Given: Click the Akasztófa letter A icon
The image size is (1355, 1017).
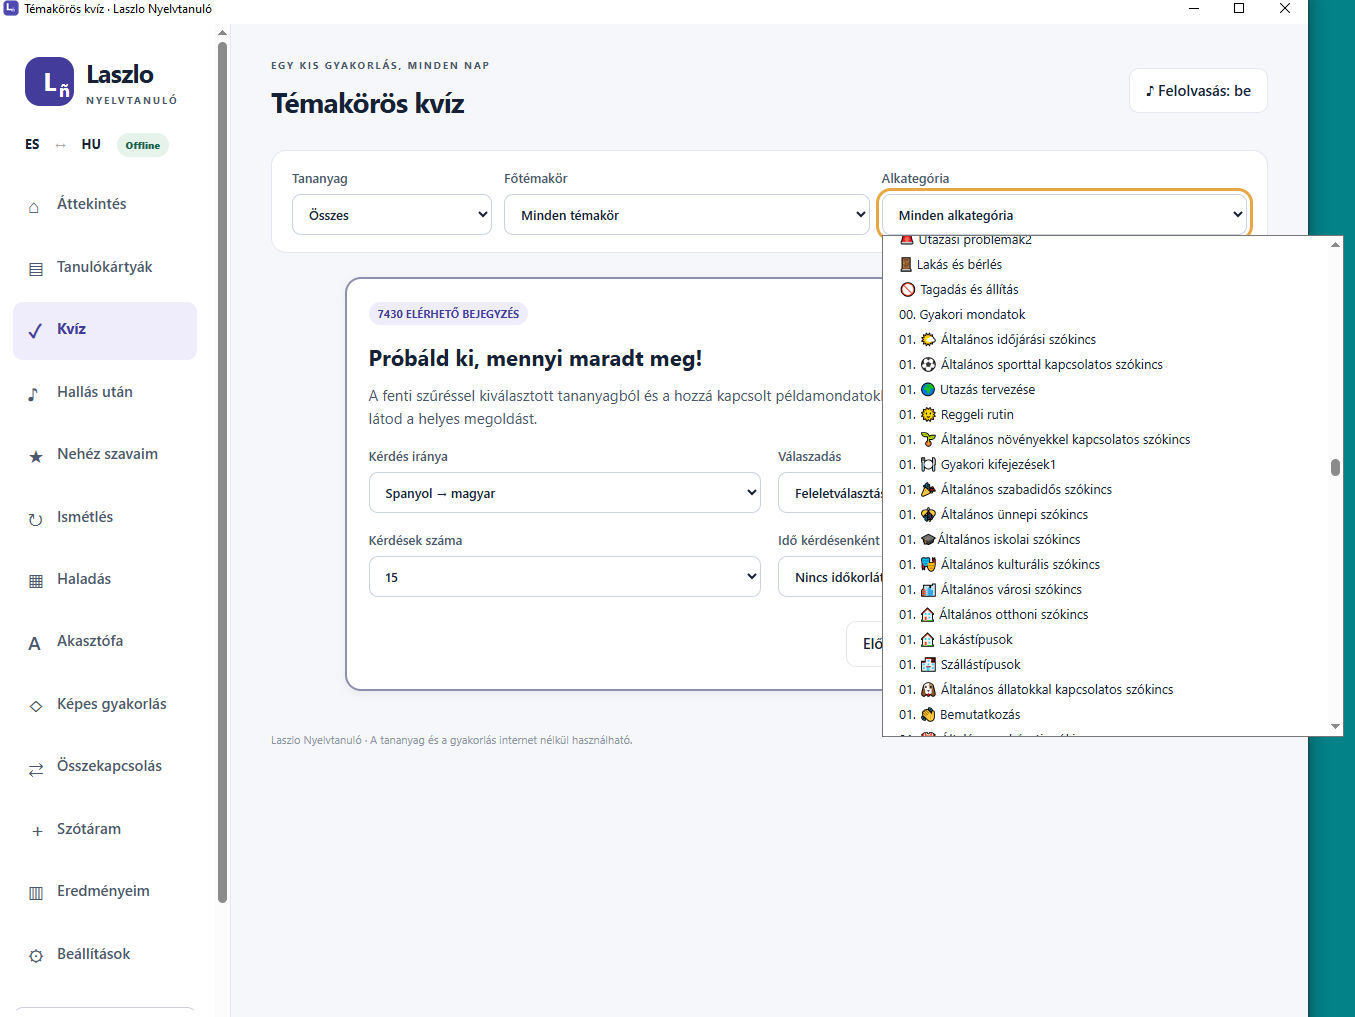Looking at the screenshot, I should [x=34, y=643].
